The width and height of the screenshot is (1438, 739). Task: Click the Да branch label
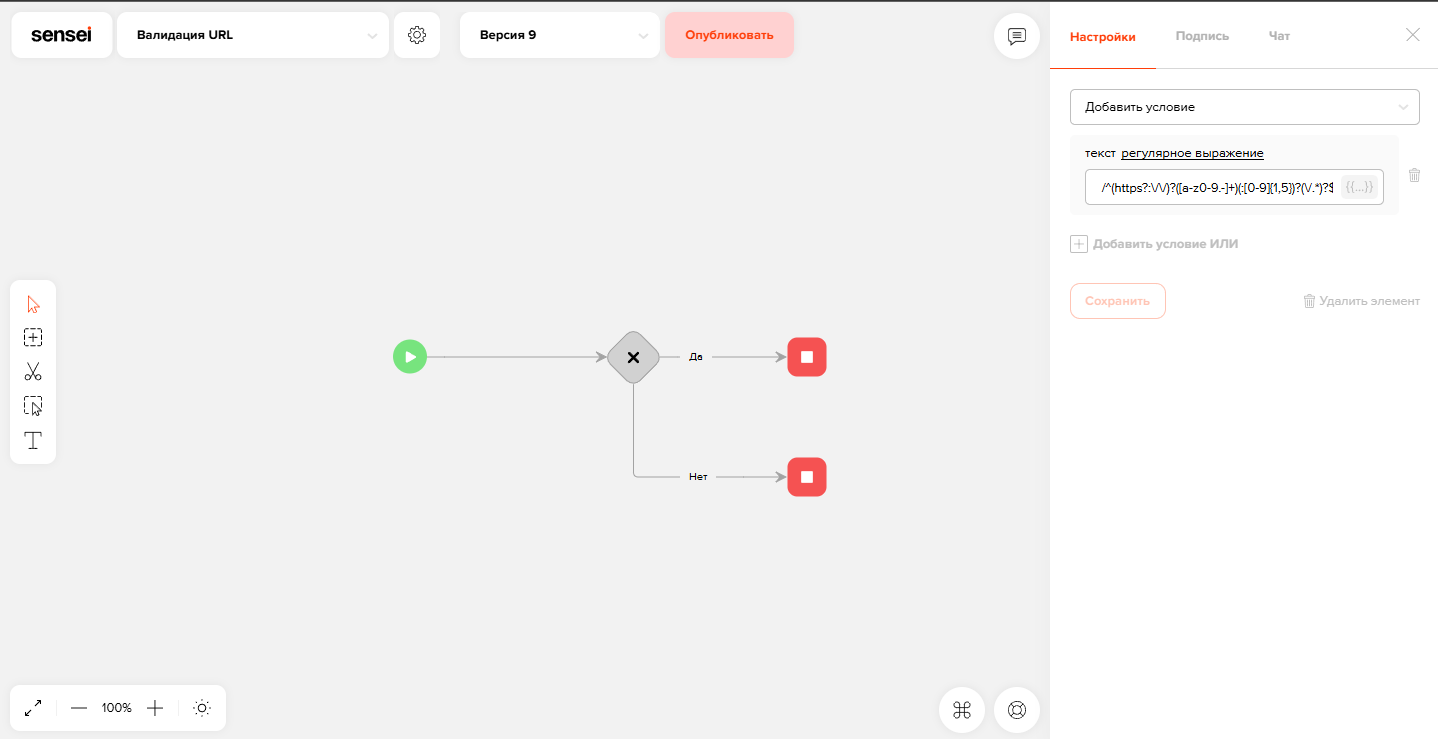pyautogui.click(x=696, y=357)
